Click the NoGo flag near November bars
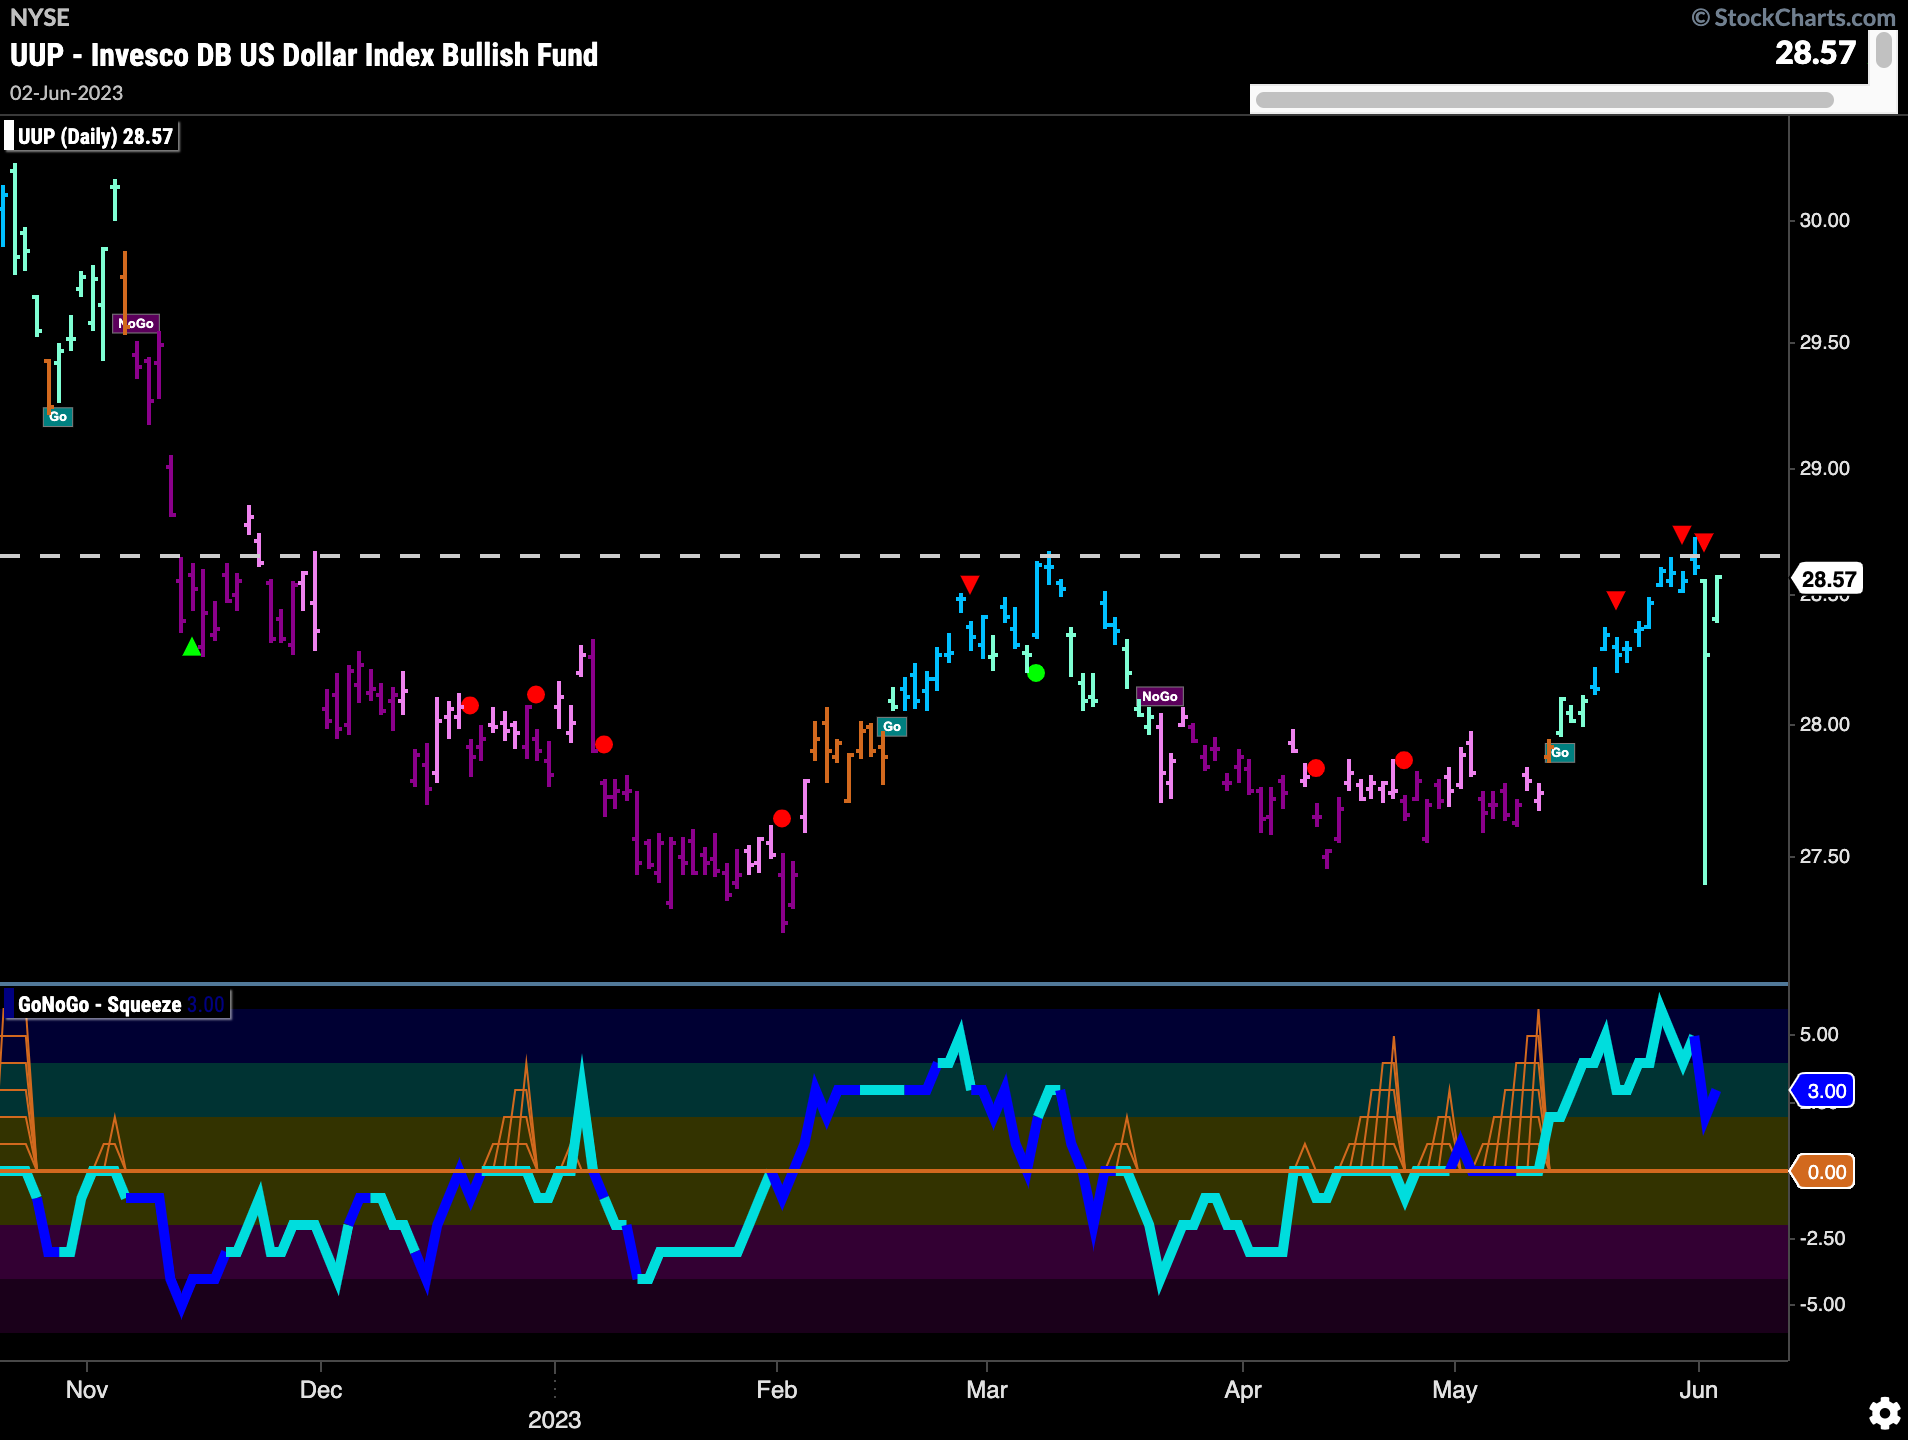1908x1440 pixels. pyautogui.click(x=136, y=323)
